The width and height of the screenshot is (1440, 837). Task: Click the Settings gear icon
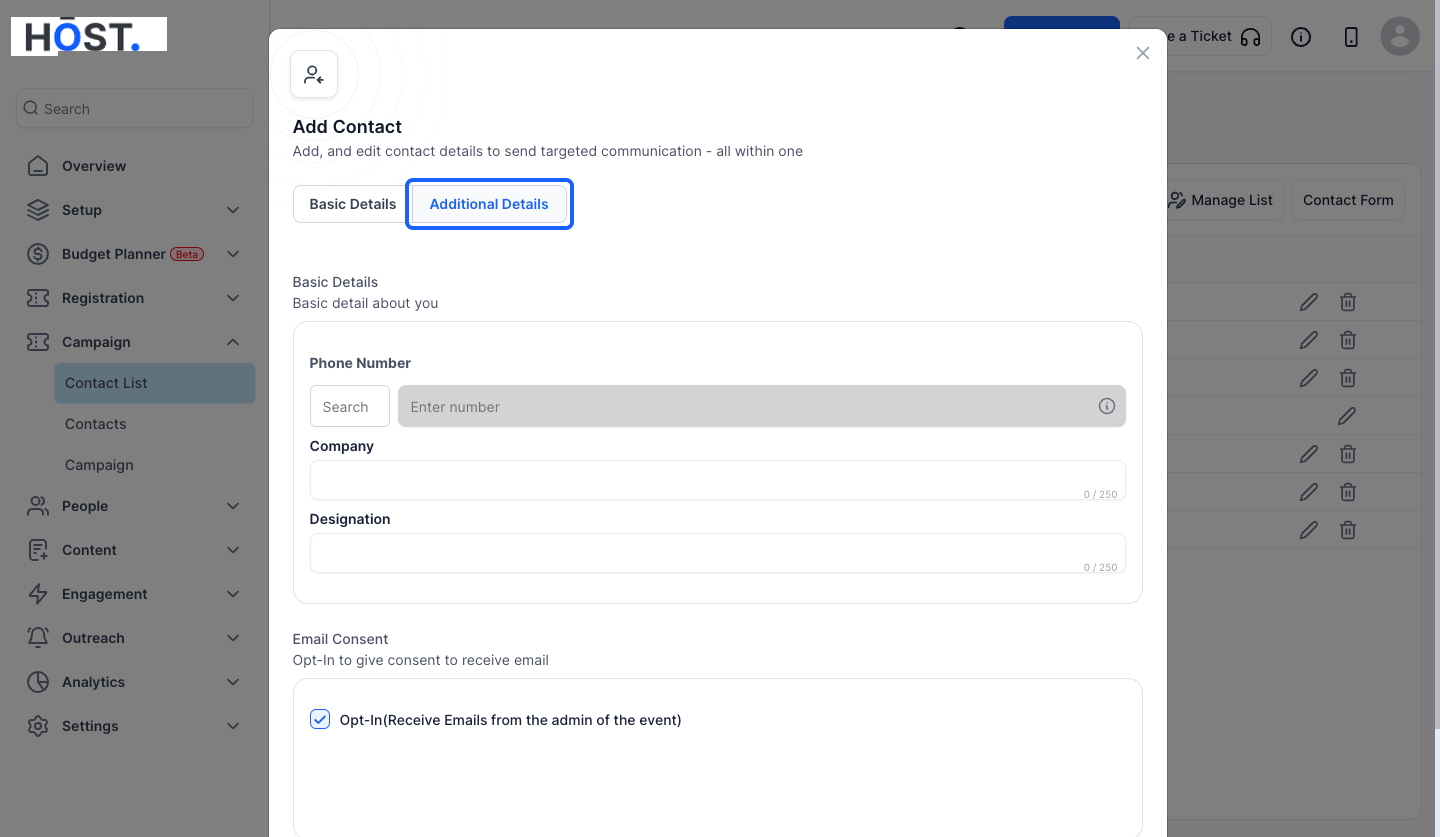click(x=38, y=726)
